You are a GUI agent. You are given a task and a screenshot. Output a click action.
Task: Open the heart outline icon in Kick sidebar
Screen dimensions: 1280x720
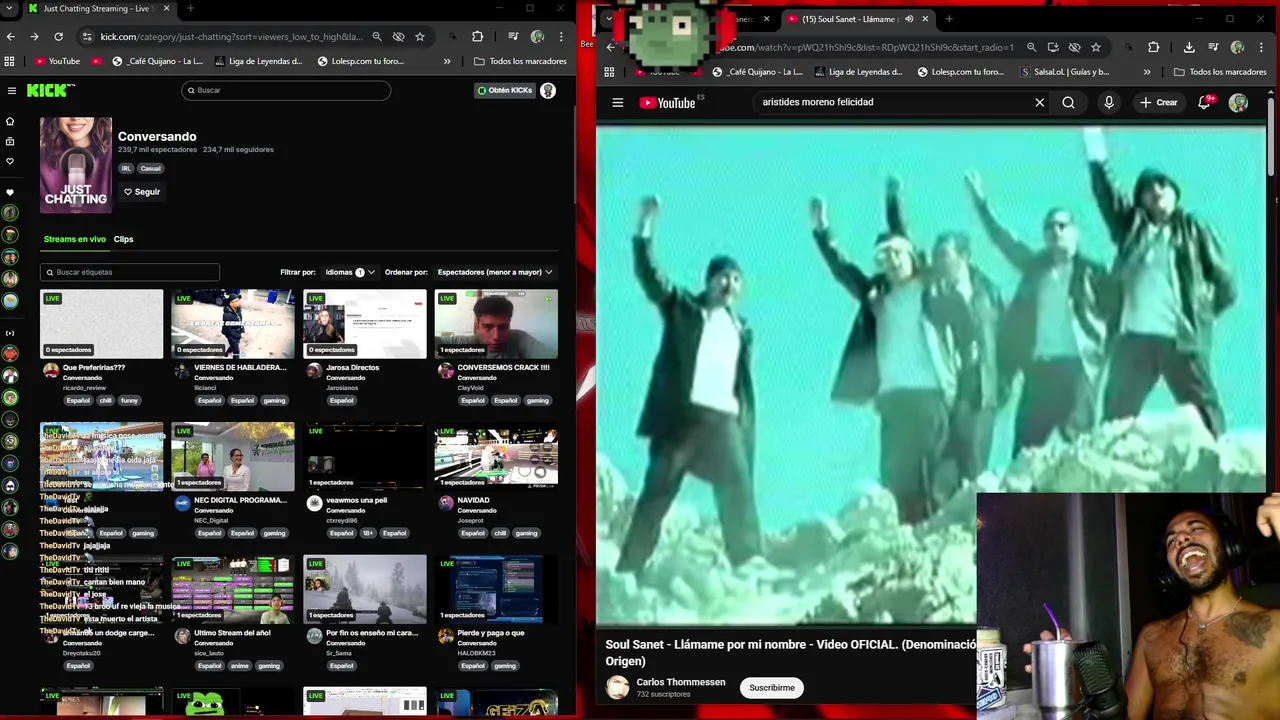10,161
